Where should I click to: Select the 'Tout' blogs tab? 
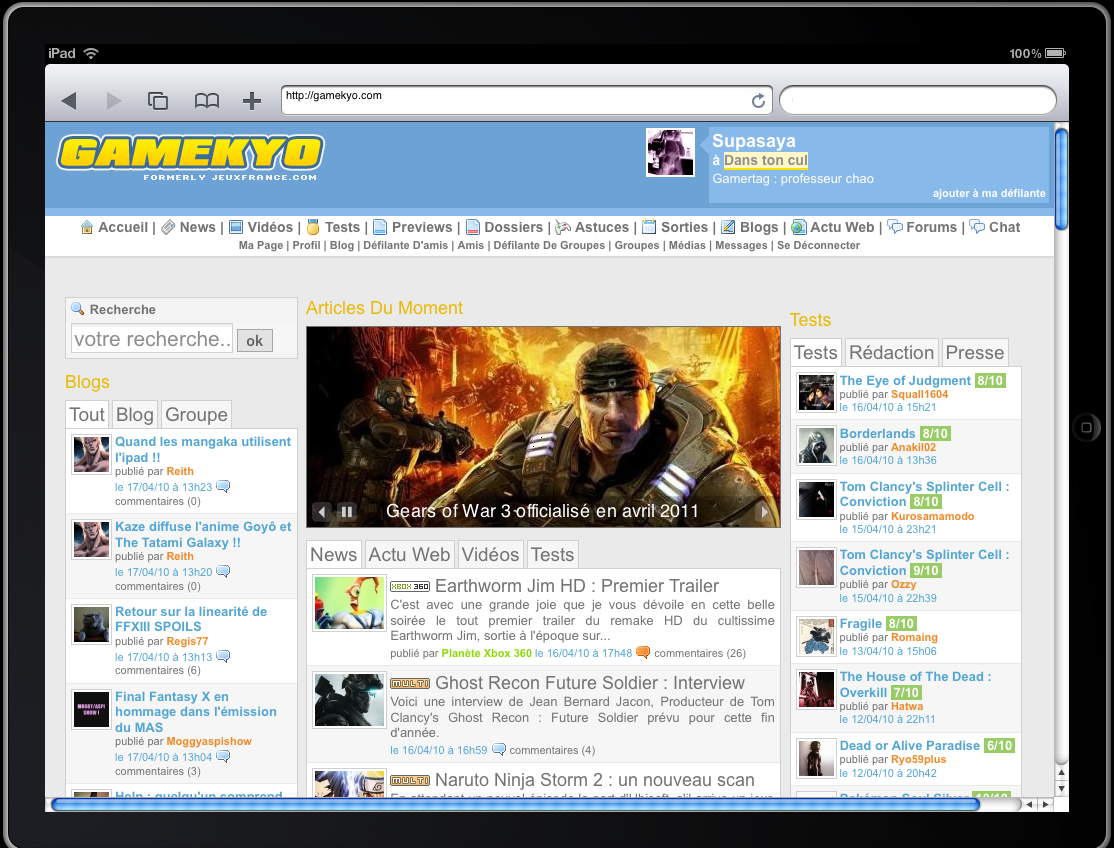click(87, 415)
